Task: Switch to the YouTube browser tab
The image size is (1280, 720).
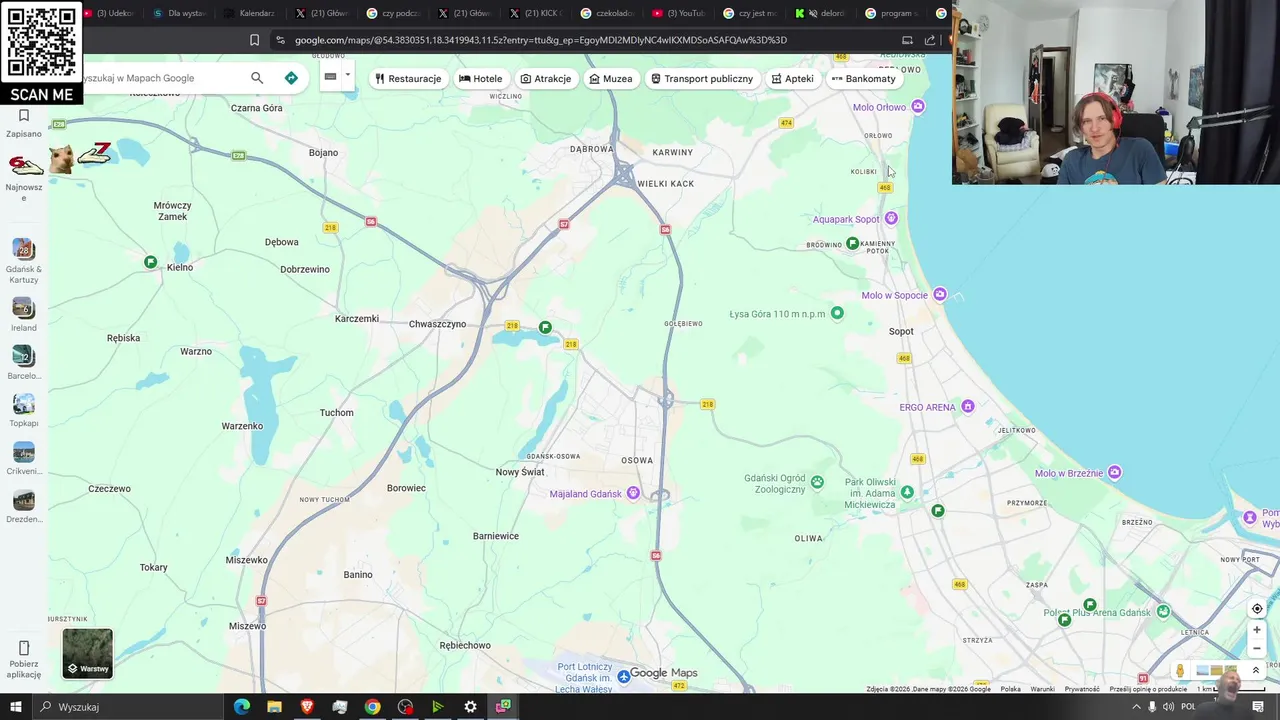Action: click(677, 13)
